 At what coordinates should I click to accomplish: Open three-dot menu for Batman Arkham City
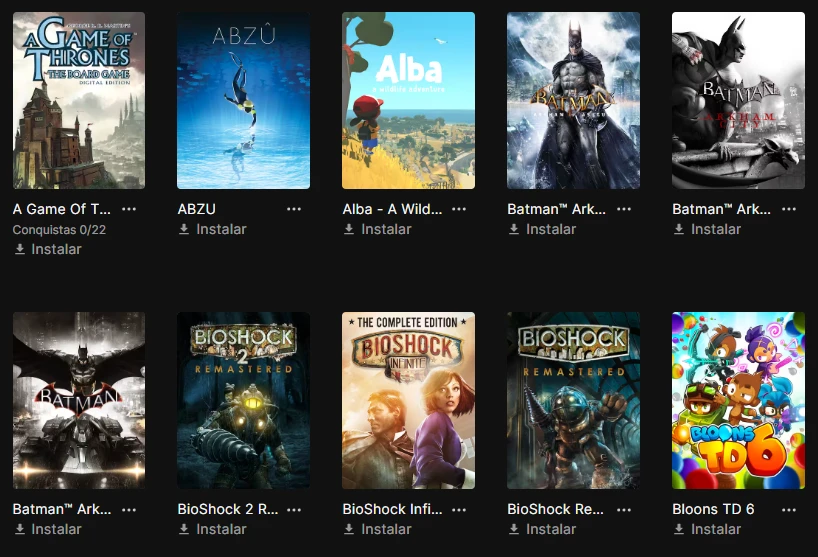point(788,209)
